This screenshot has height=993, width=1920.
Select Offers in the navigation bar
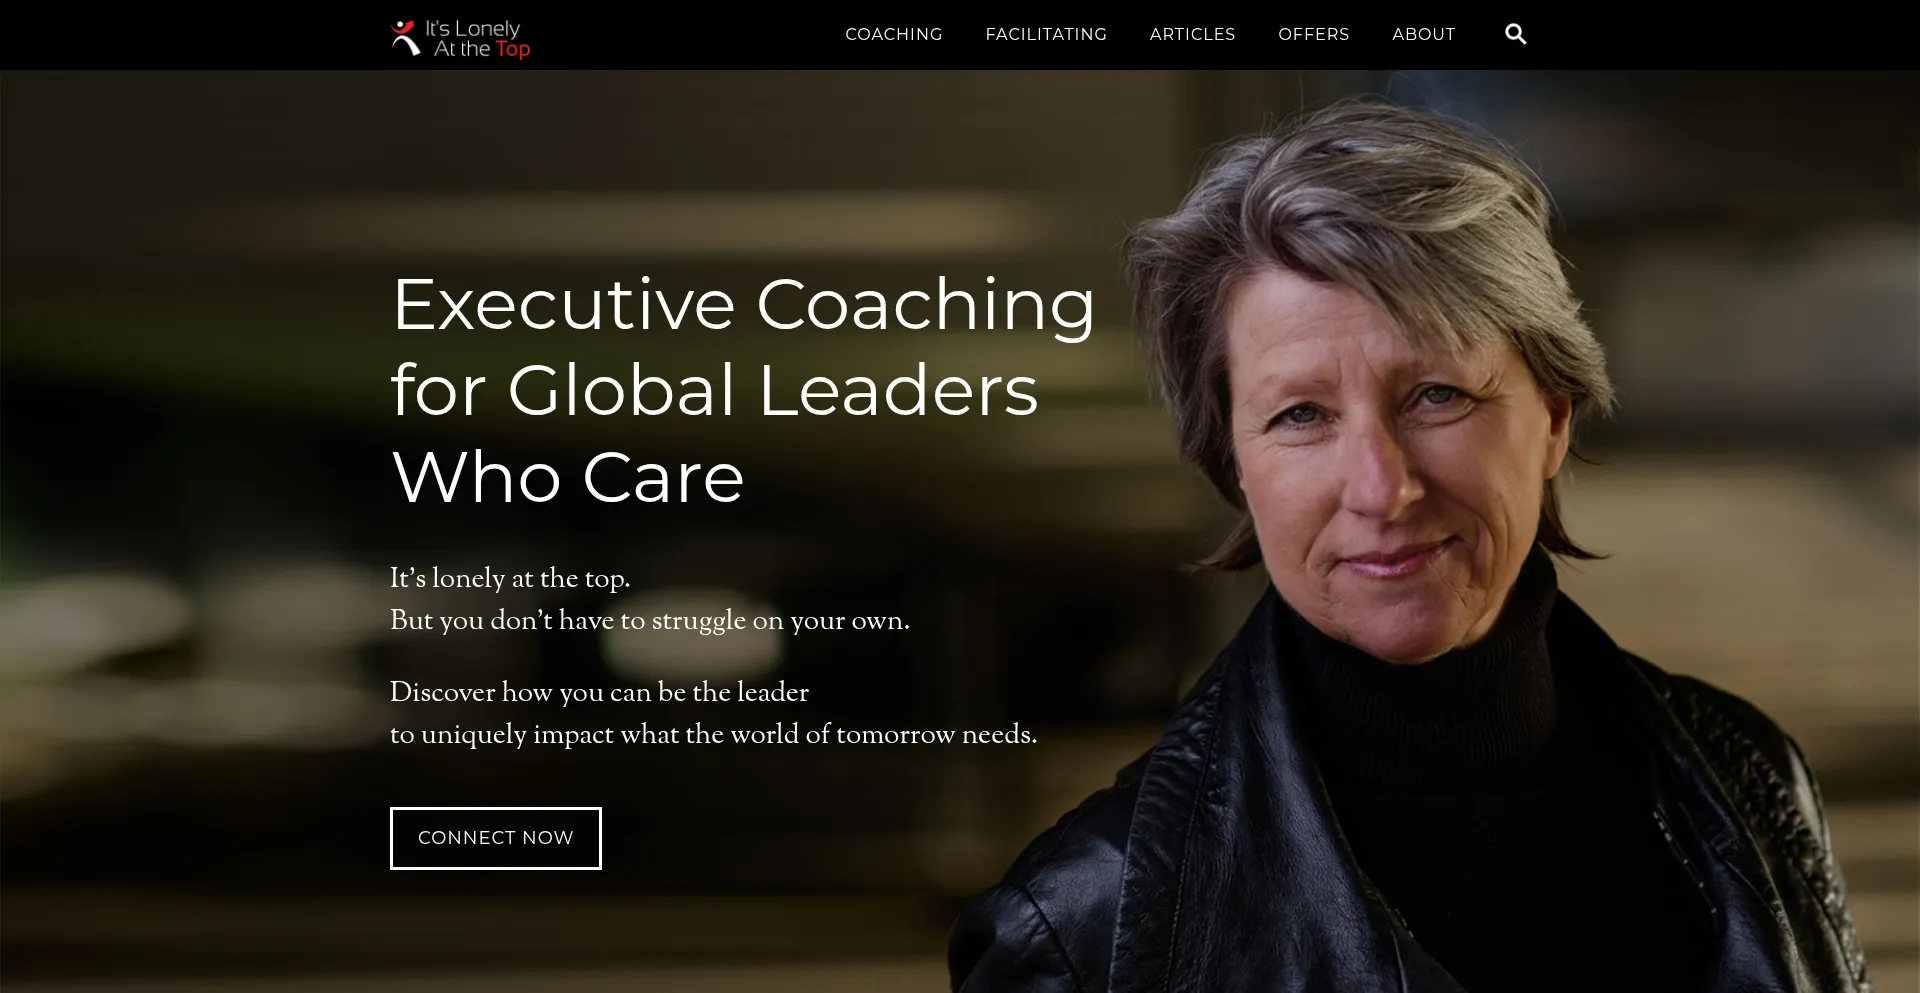[1313, 34]
